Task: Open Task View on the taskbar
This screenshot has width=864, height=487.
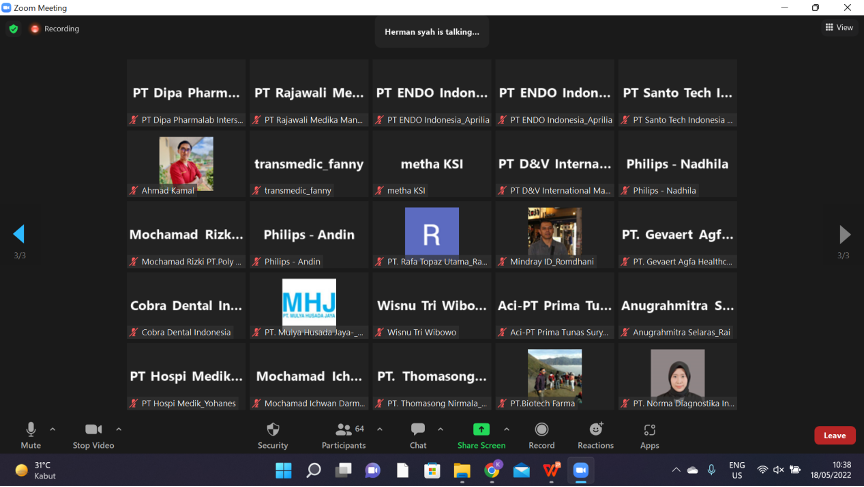Action: [343, 470]
